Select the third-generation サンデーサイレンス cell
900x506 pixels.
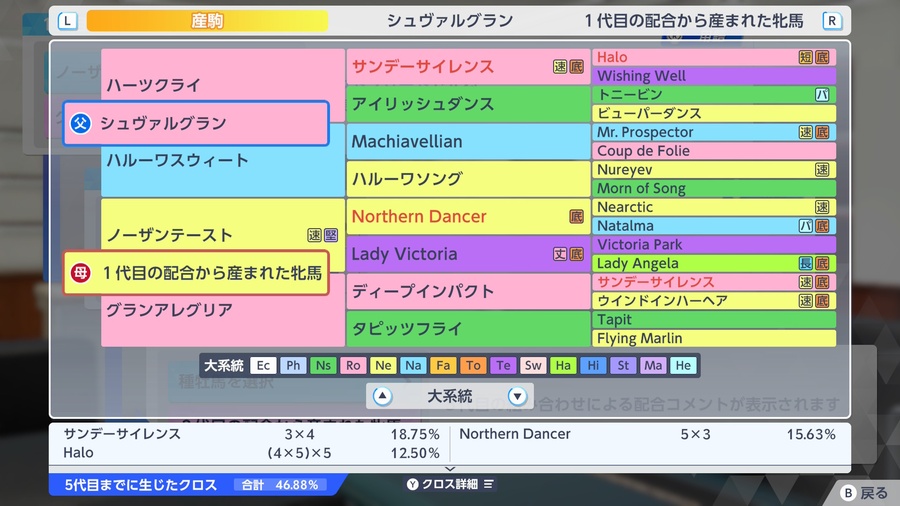(x=468, y=67)
